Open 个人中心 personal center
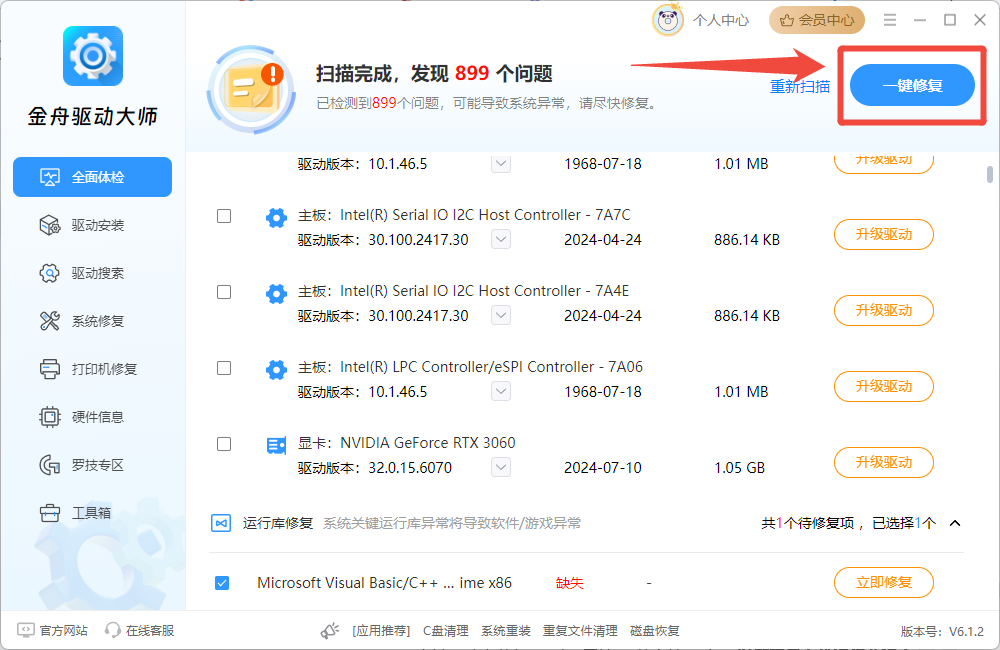 (x=721, y=20)
